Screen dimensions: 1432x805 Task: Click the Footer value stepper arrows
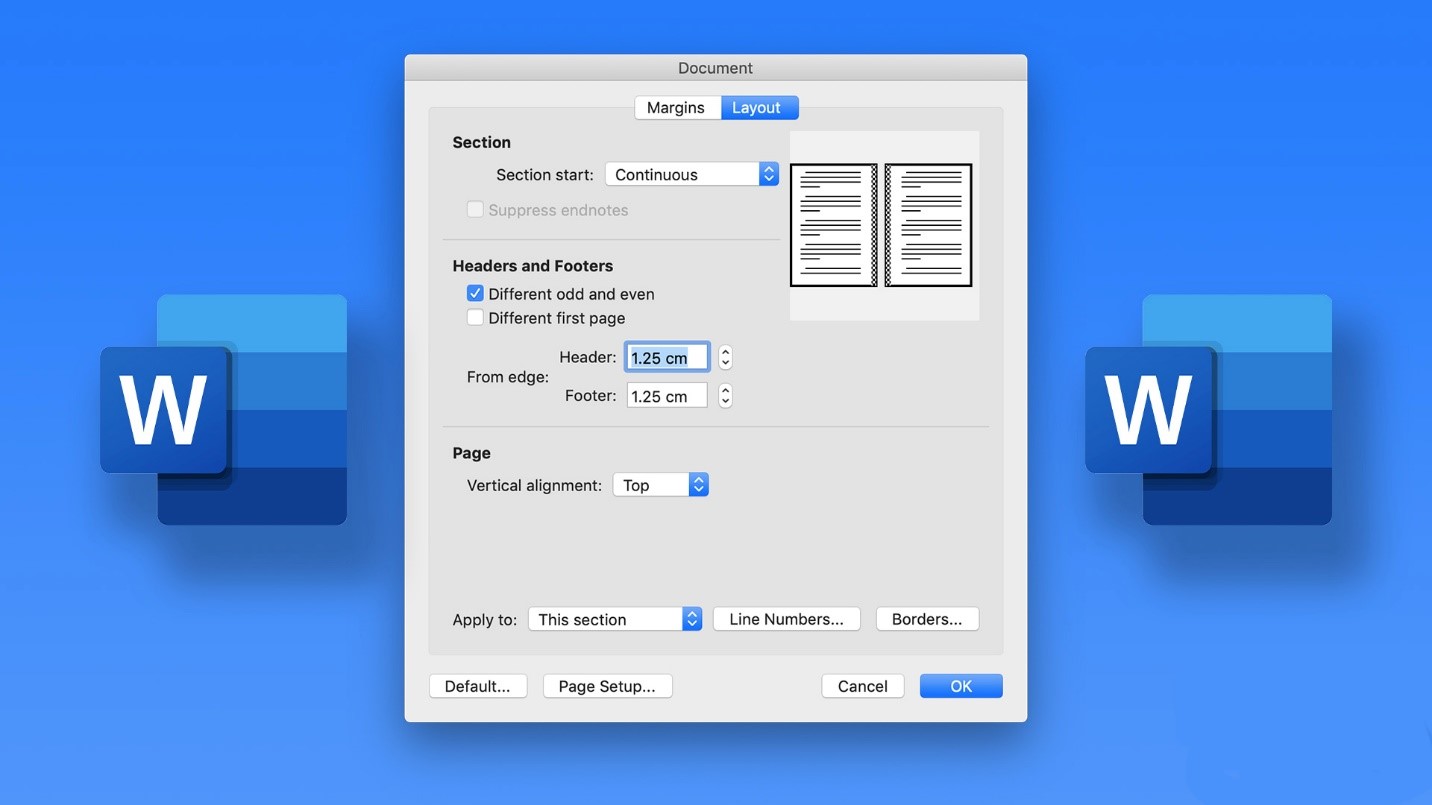coord(726,396)
